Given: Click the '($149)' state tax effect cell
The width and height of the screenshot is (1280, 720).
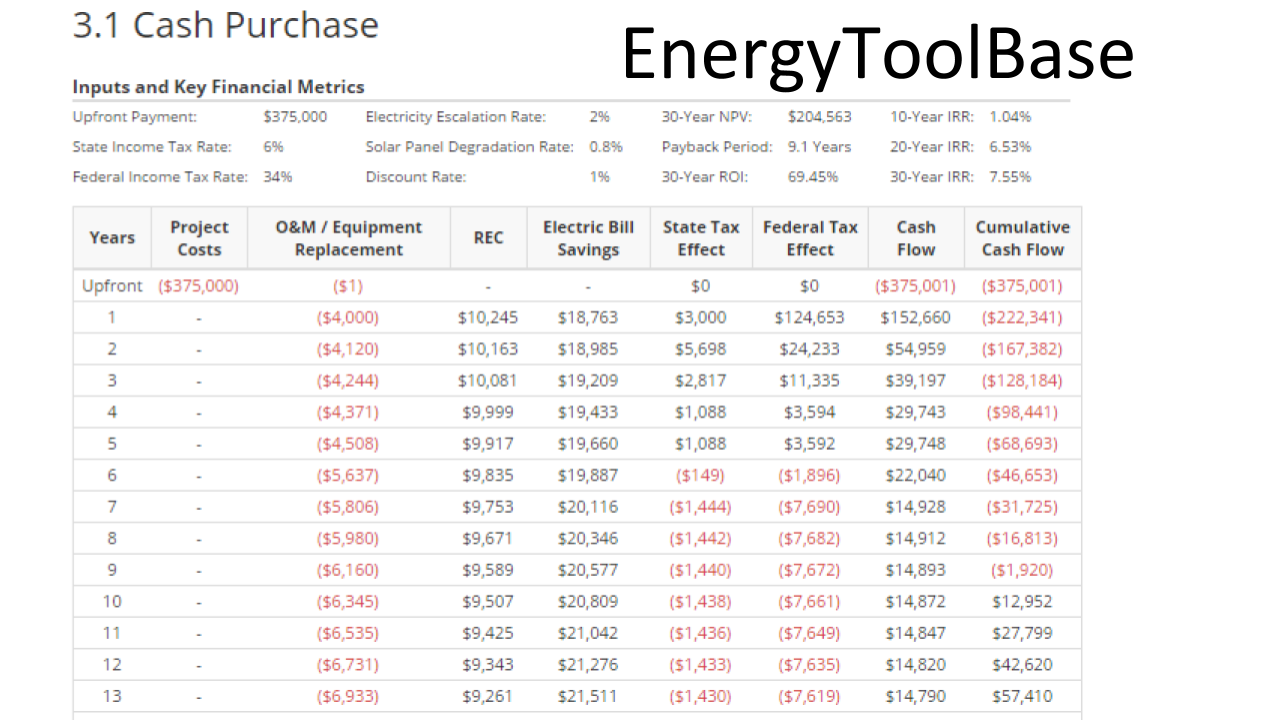Looking at the screenshot, I should (x=700, y=475).
